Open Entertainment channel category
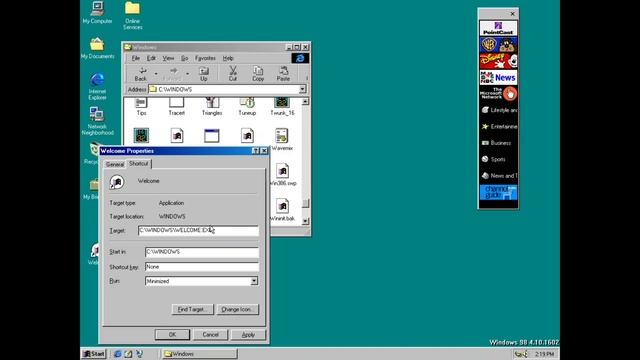640x360 pixels. tap(498, 127)
